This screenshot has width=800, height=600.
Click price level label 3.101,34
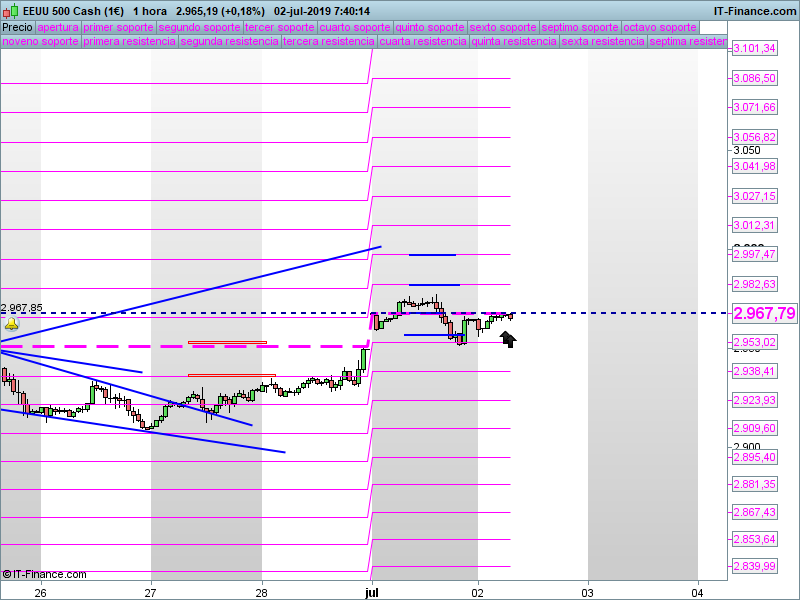754,48
